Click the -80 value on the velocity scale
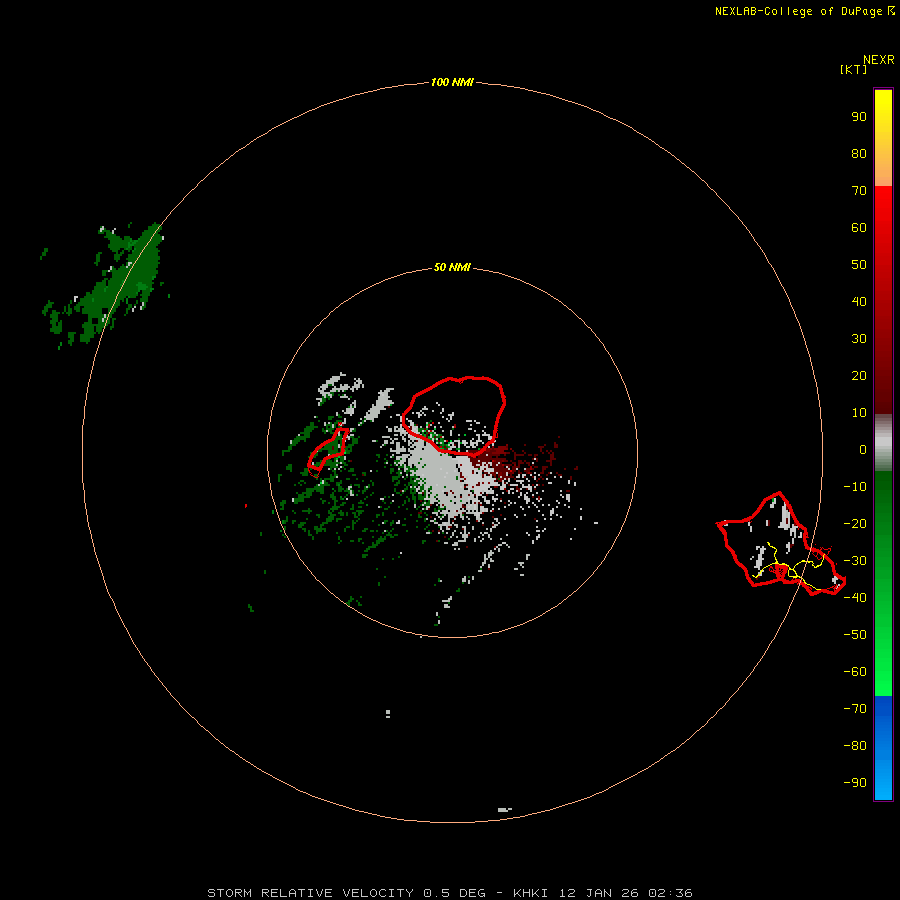900x900 pixels. 855,746
